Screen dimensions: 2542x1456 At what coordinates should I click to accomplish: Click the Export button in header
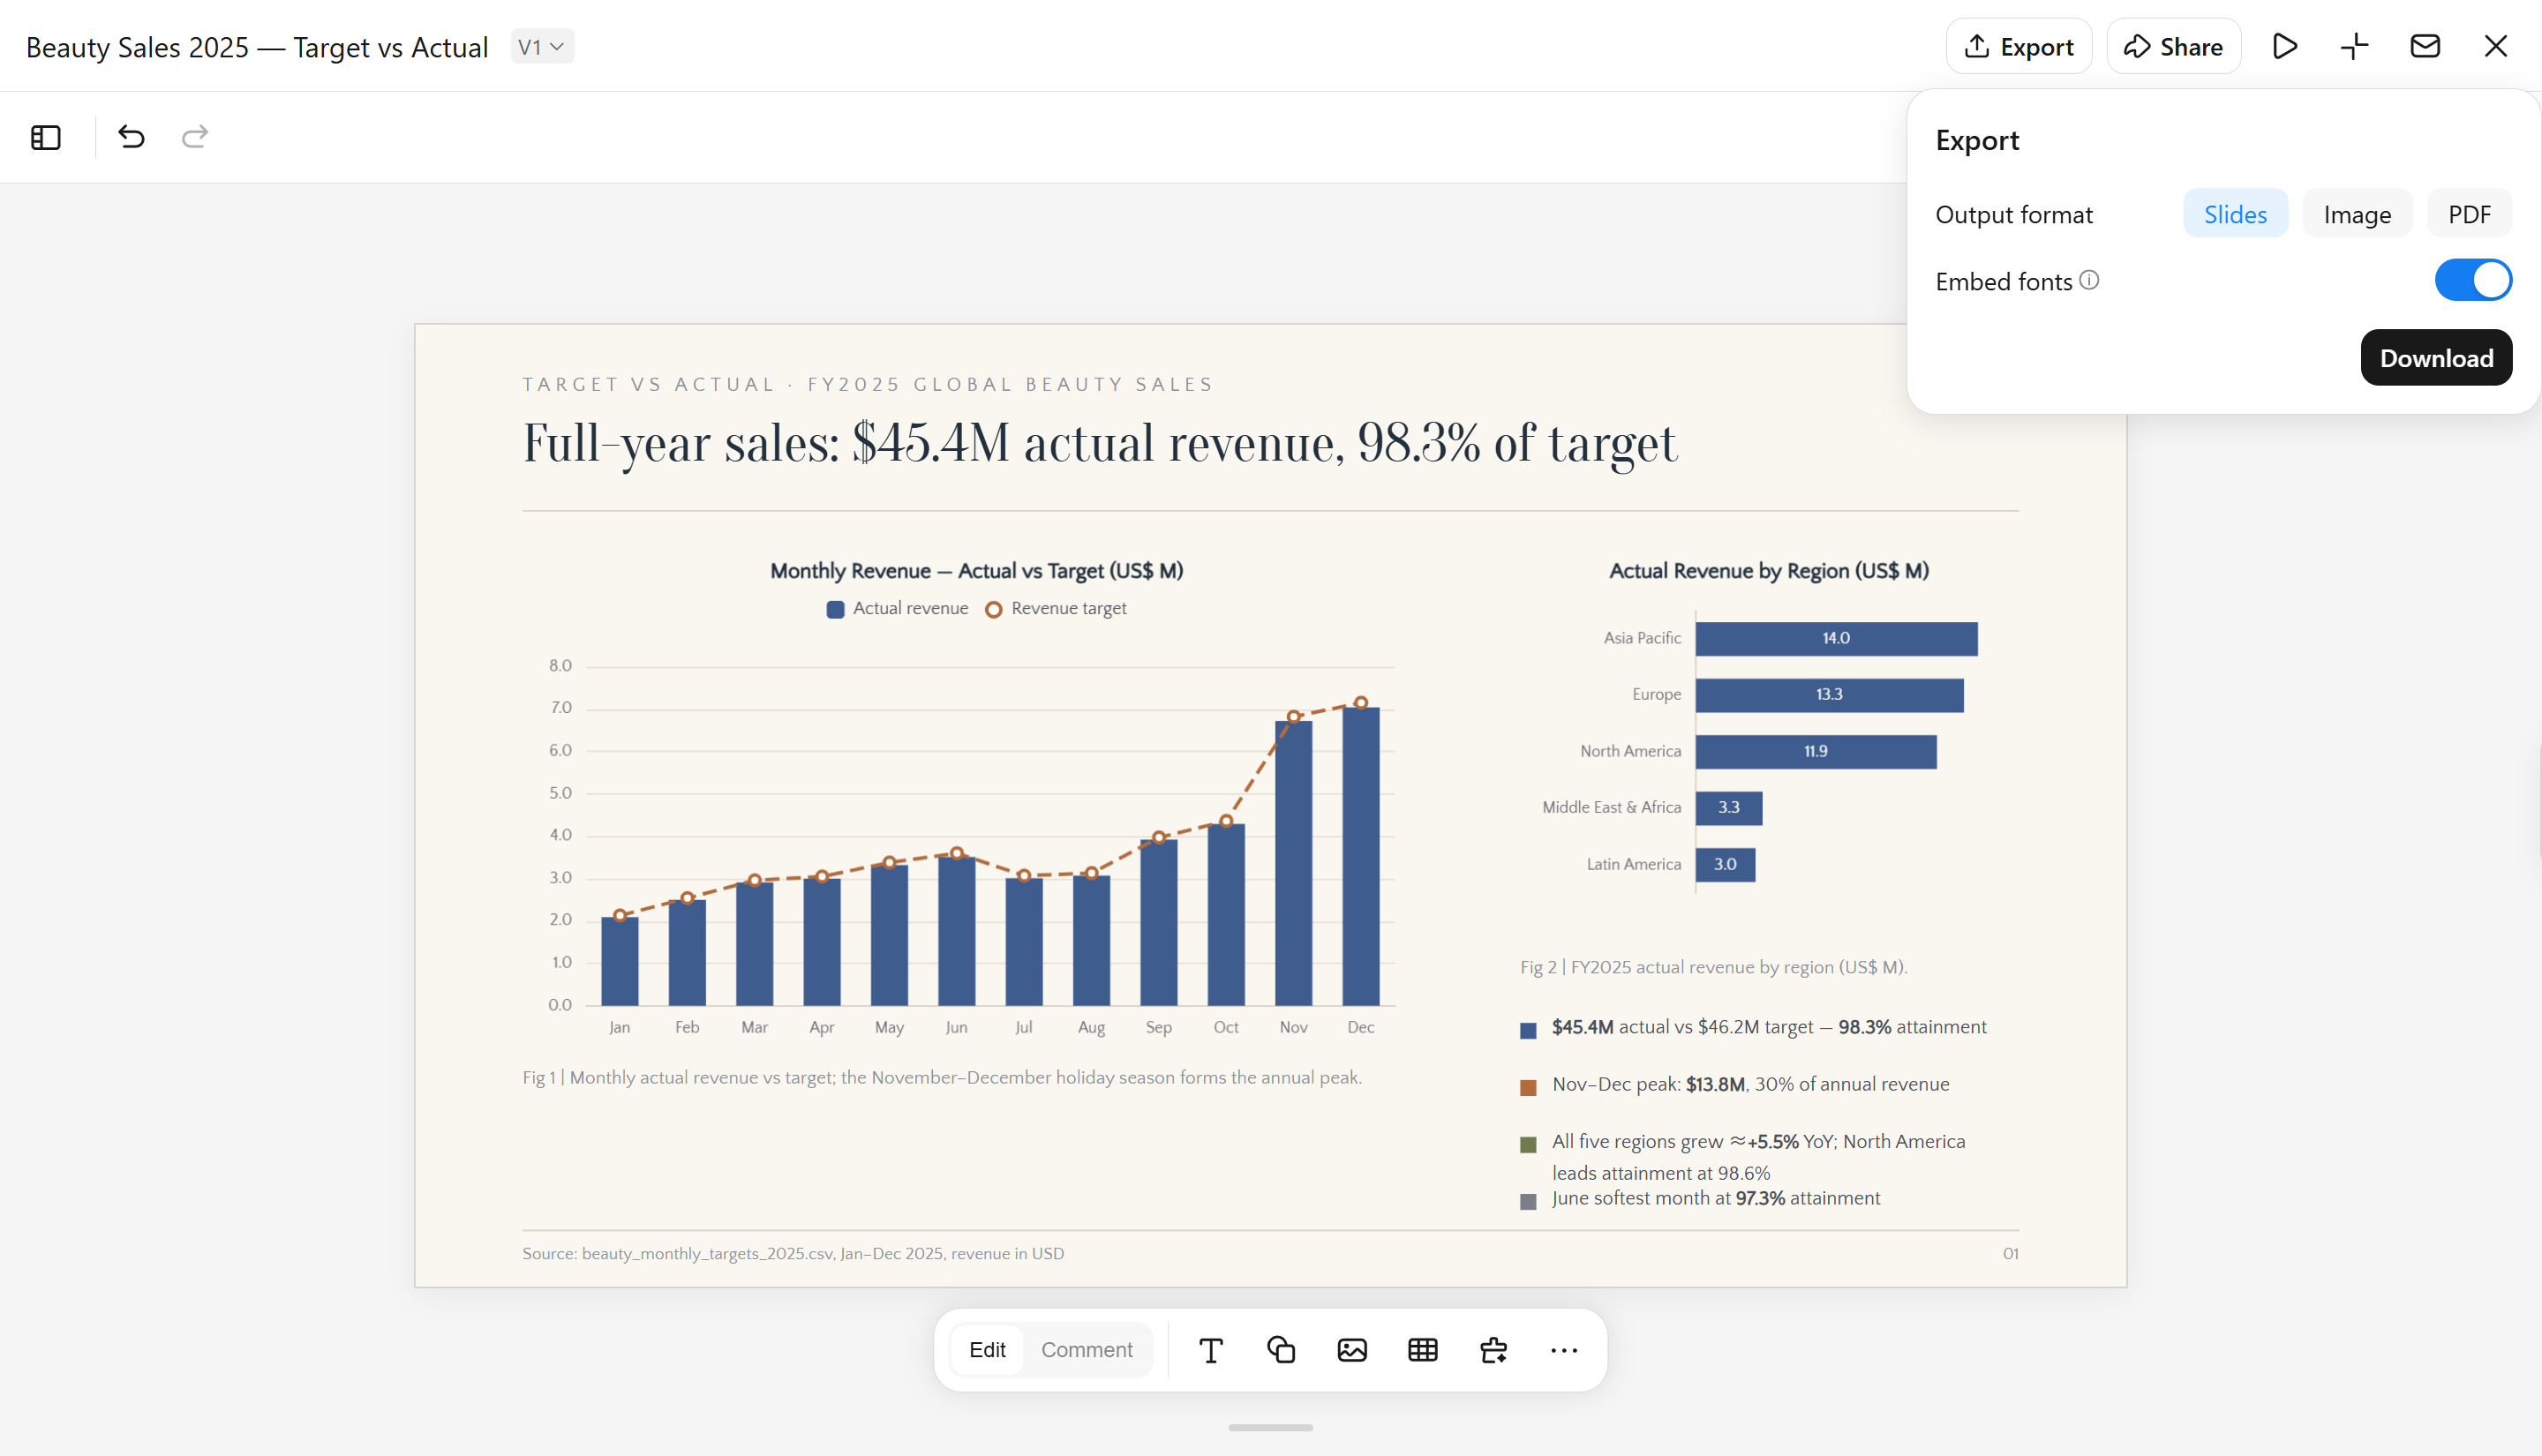pyautogui.click(x=2019, y=46)
